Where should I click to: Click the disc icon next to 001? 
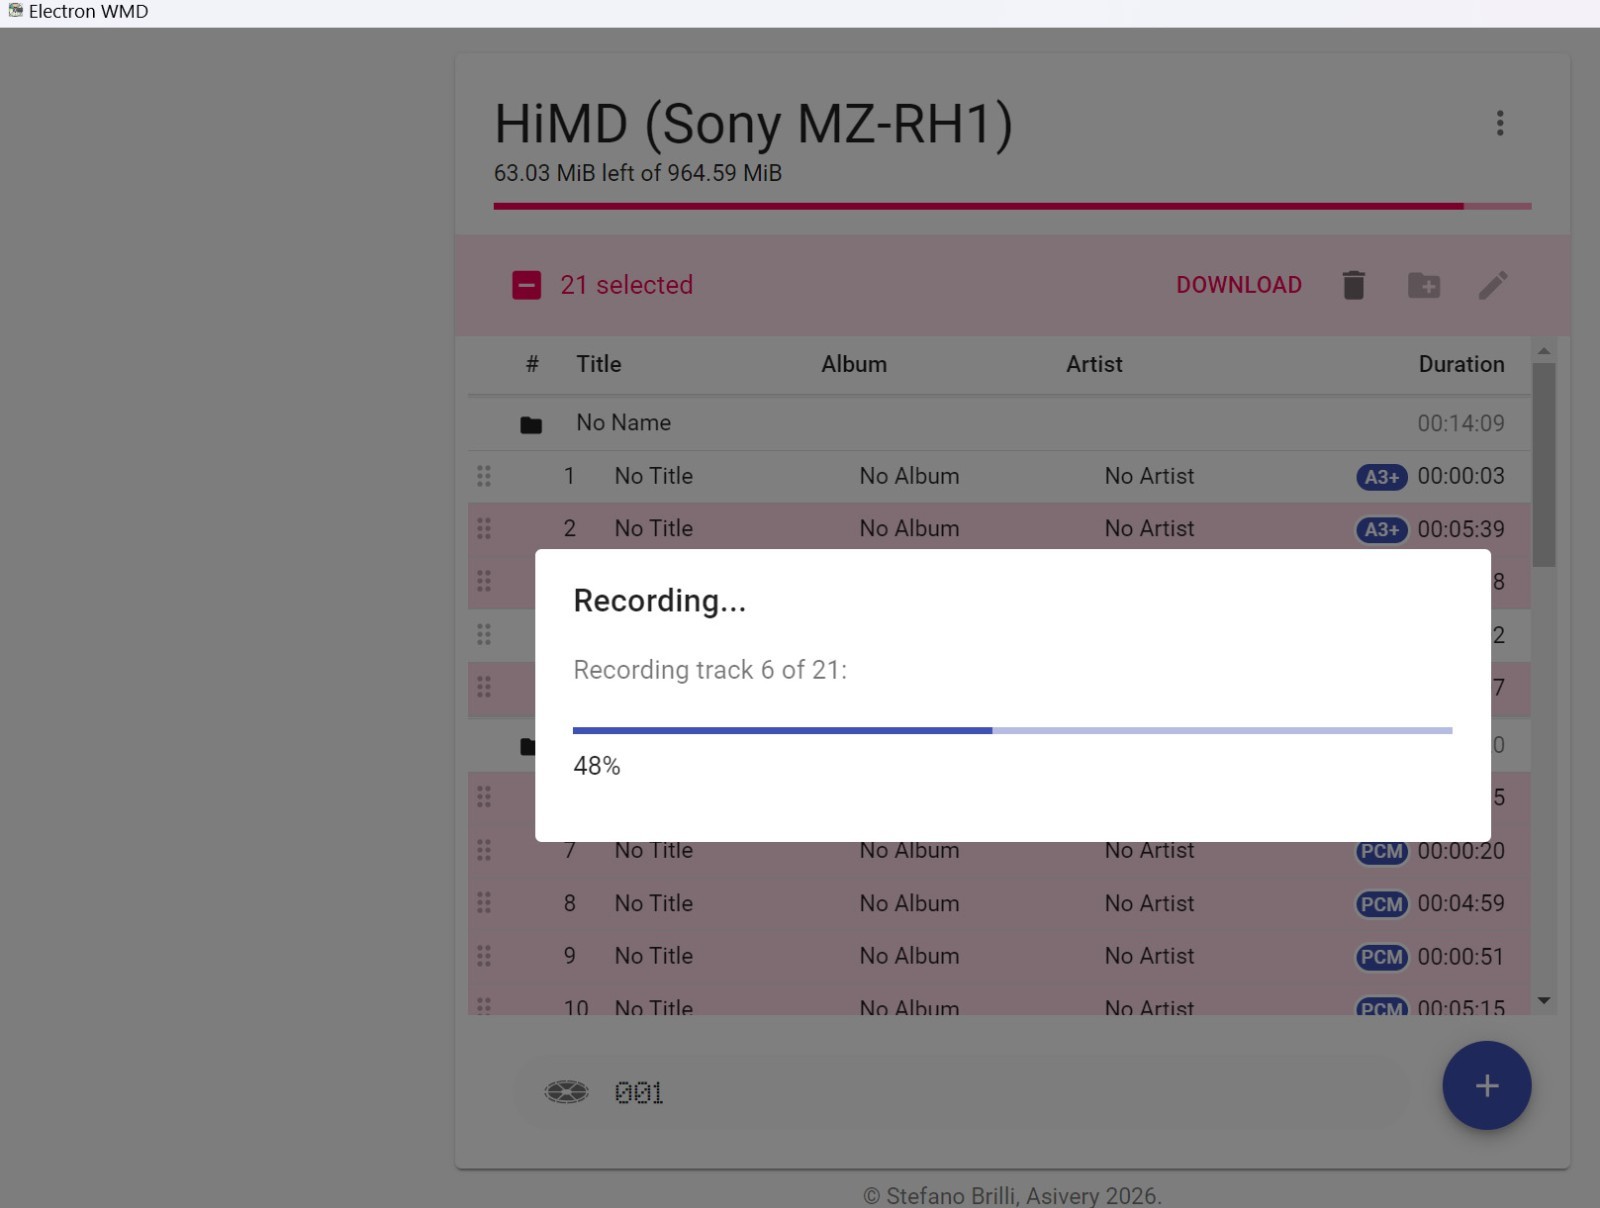tap(566, 1092)
